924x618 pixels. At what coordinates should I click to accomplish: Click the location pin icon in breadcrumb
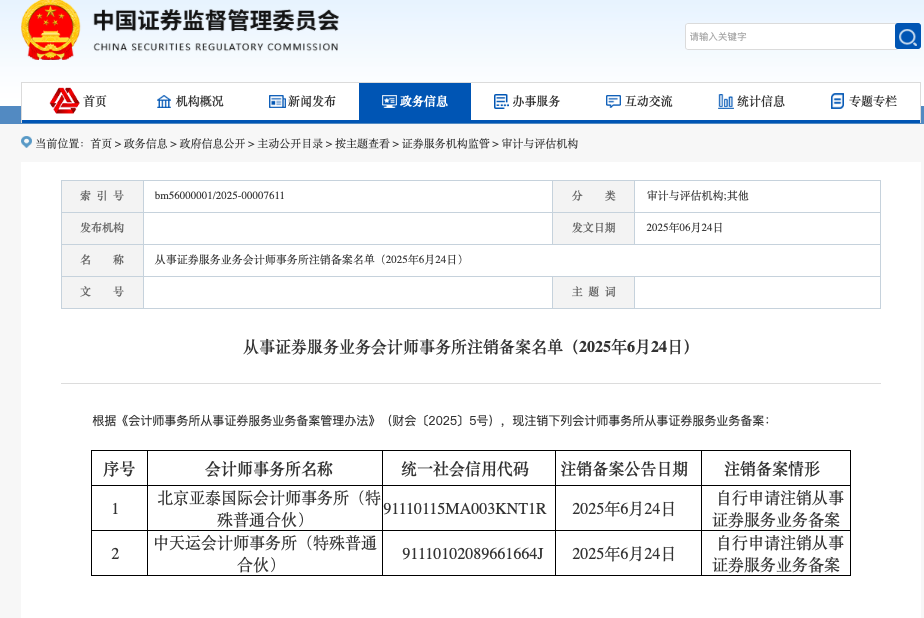click(27, 143)
